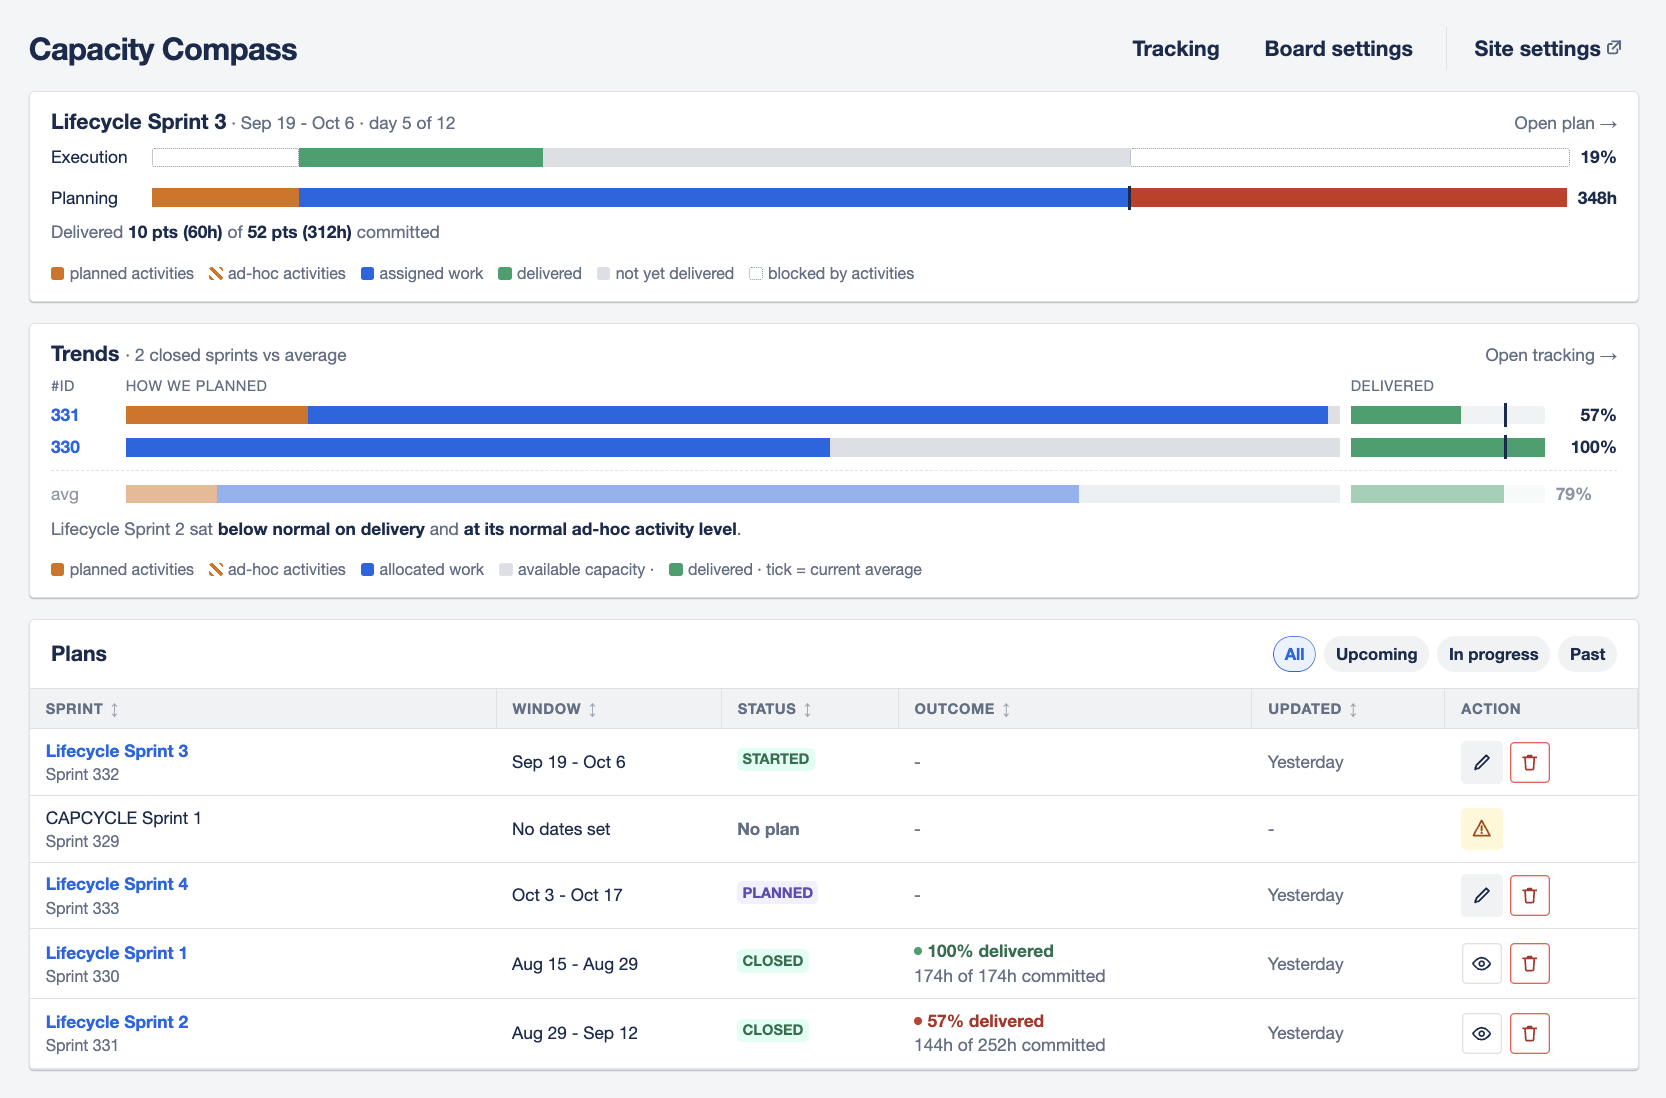Sort the table by Window column
The image size is (1666, 1098).
click(x=554, y=709)
